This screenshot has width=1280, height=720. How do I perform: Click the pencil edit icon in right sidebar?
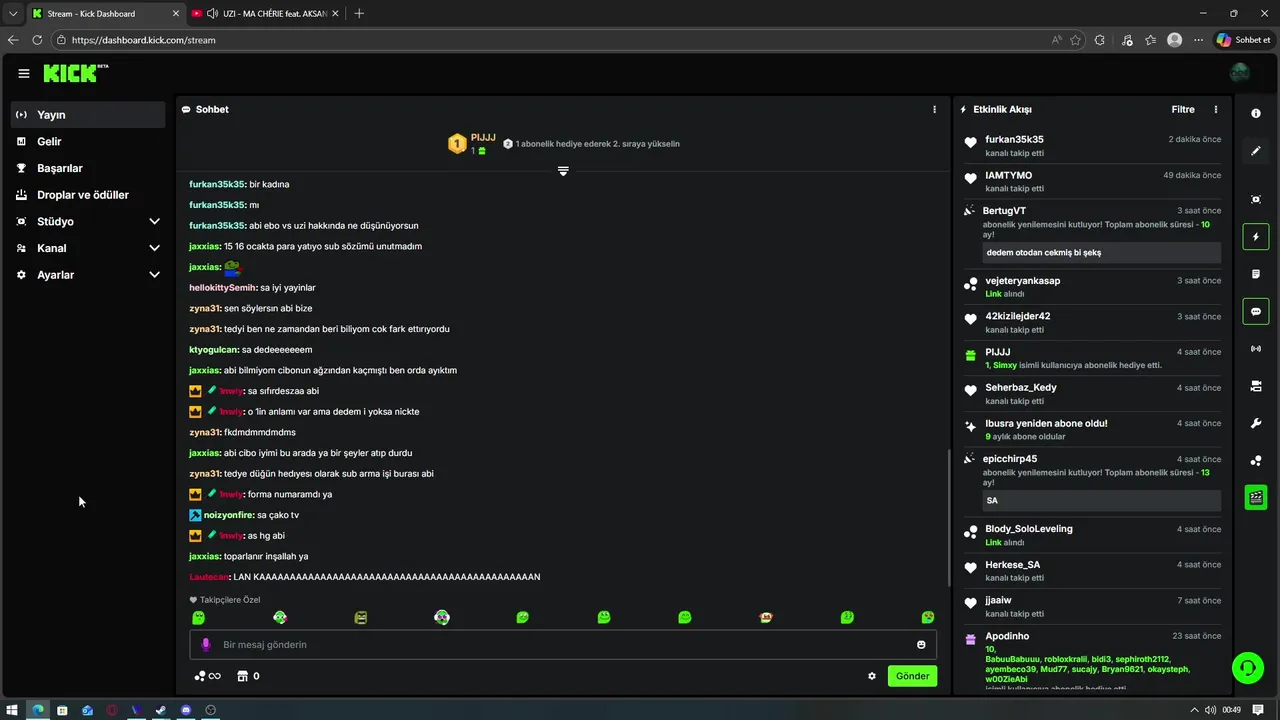pos(1256,151)
